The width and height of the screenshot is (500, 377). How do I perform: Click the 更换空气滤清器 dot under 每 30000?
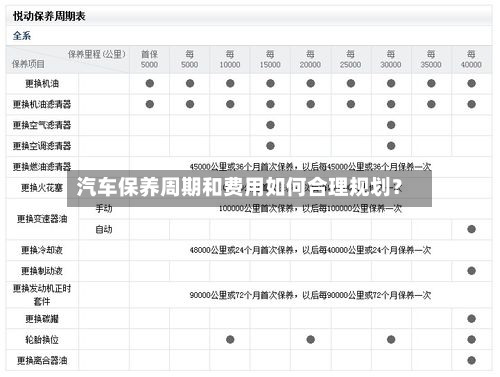391,125
